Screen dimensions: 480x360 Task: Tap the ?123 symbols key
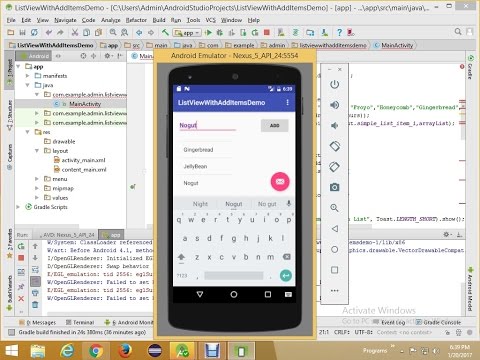[x=182, y=276]
